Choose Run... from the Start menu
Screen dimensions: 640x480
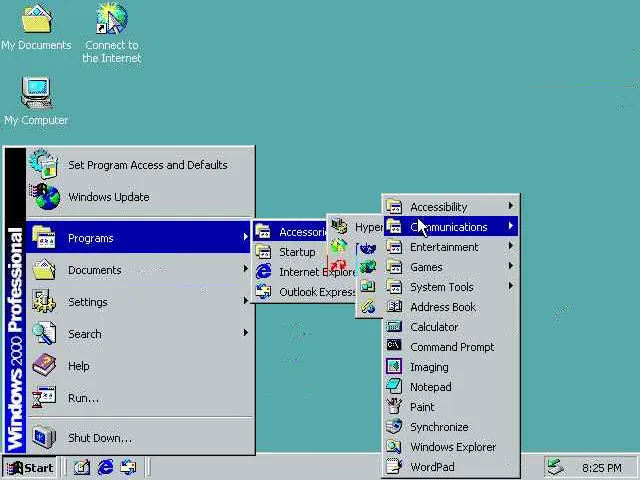click(x=140, y=398)
